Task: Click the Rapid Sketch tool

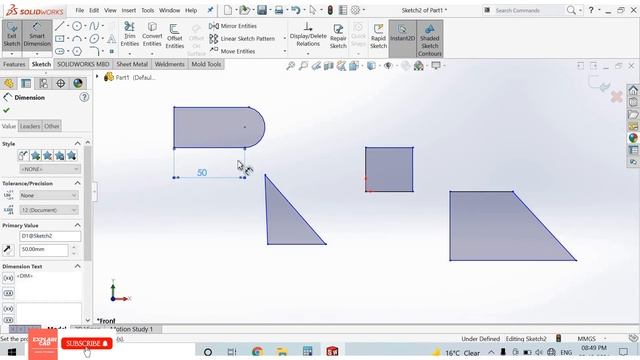Action: coord(378,36)
